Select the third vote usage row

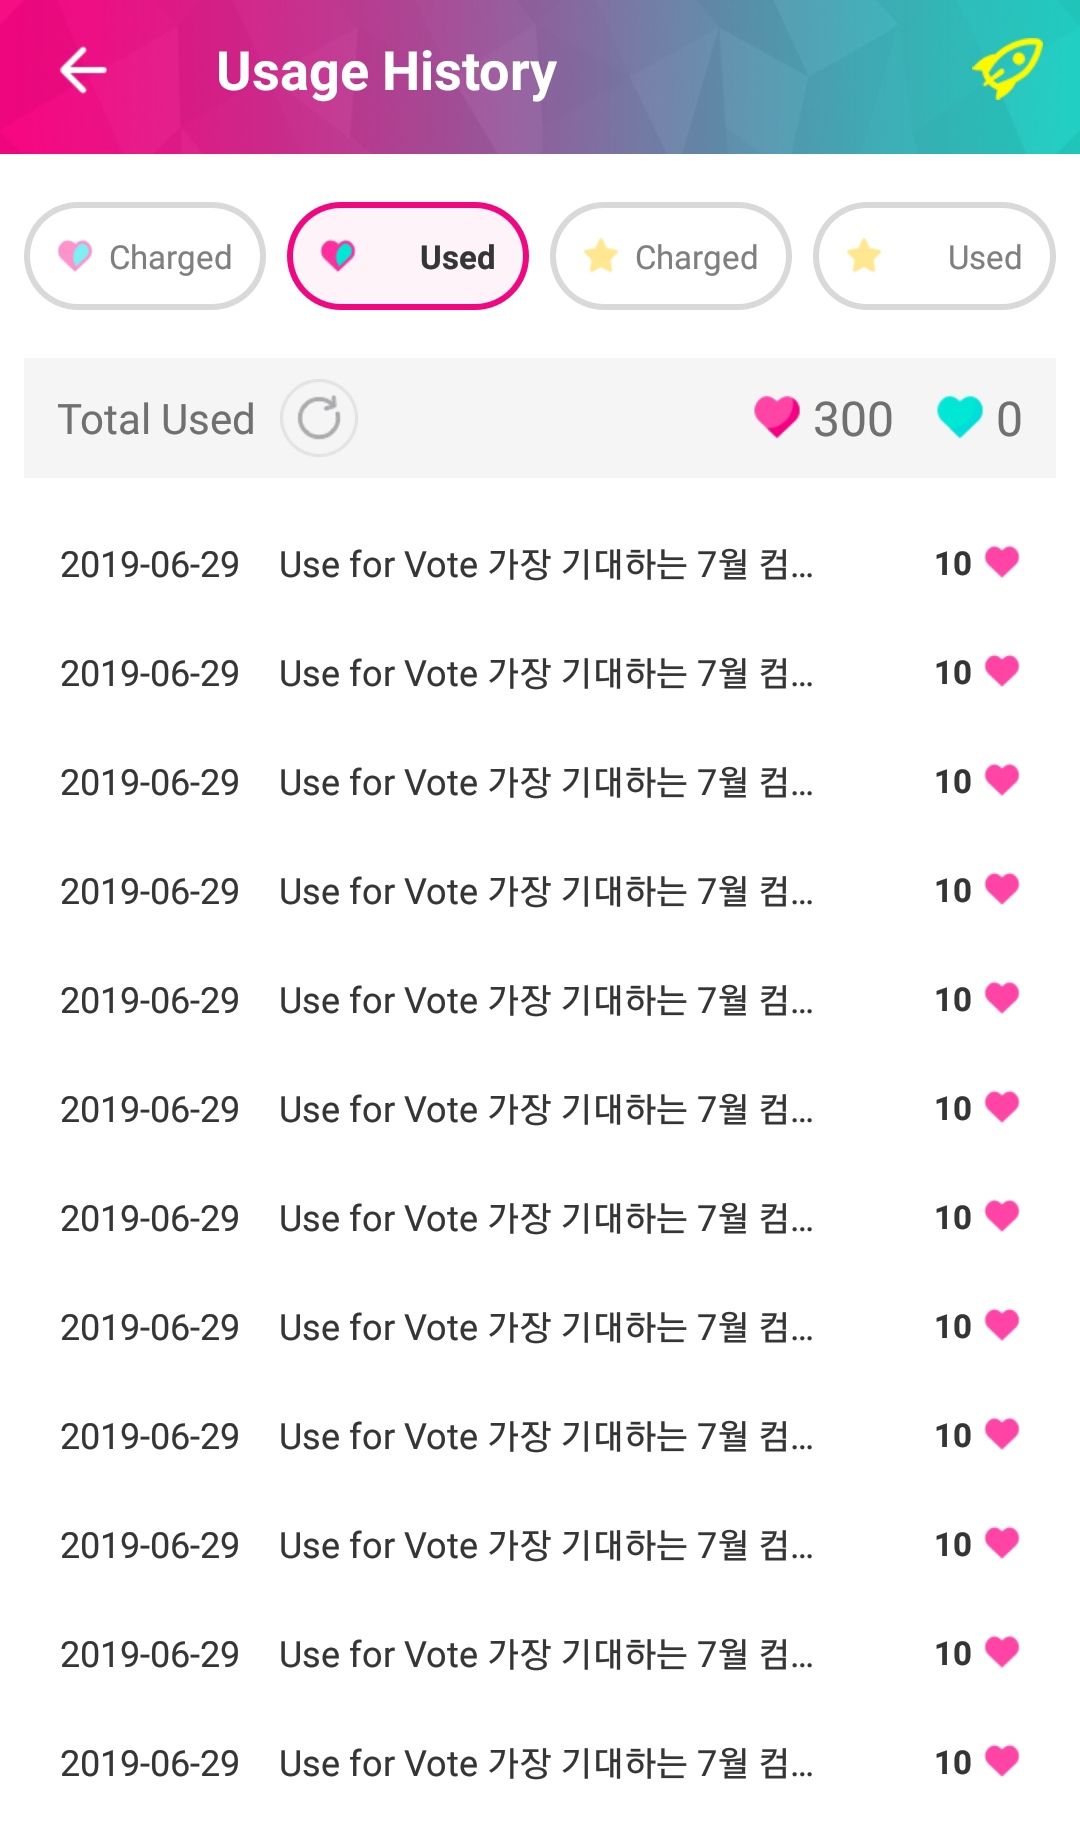click(436, 783)
